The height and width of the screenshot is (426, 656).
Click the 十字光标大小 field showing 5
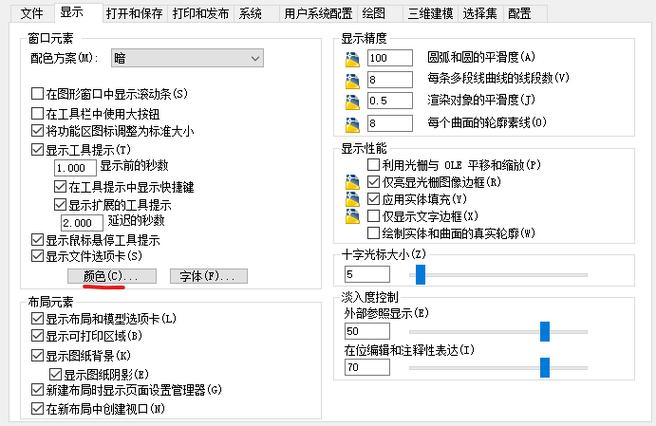[x=367, y=275]
